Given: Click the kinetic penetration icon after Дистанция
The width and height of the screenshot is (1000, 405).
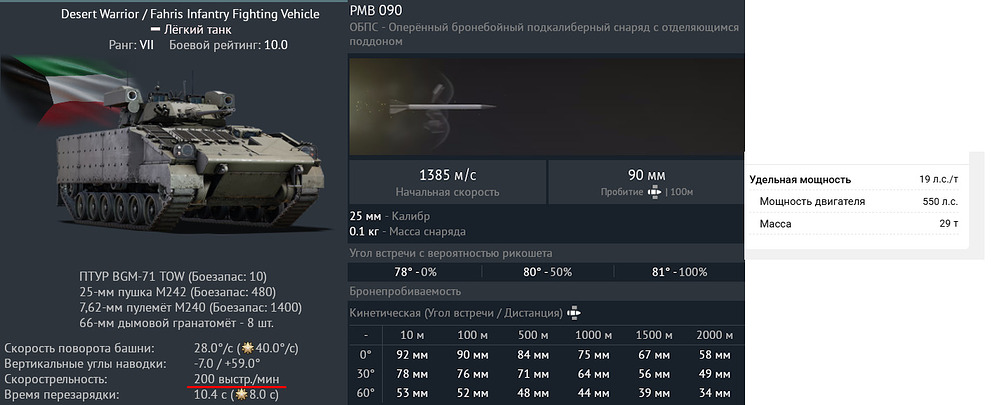Looking at the screenshot, I should [575, 313].
